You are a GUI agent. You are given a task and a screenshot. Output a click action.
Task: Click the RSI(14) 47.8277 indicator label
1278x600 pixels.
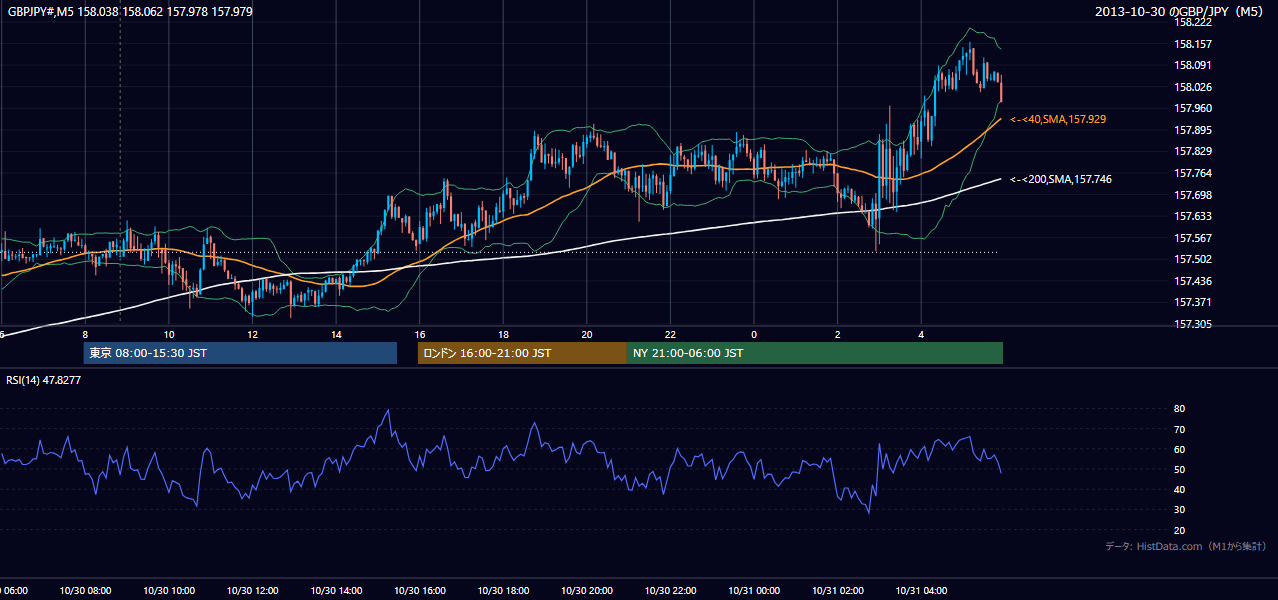[x=44, y=380]
